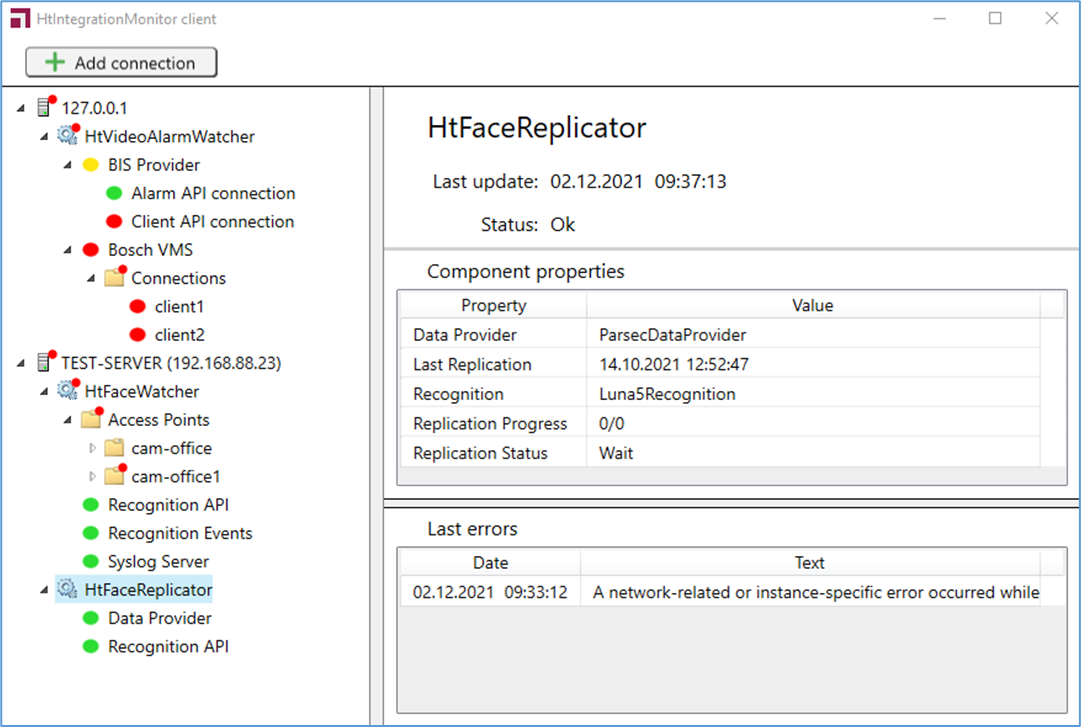The height and width of the screenshot is (727, 1081).
Task: Collapse the 127.0.0.1 tree node
Action: pos(22,108)
